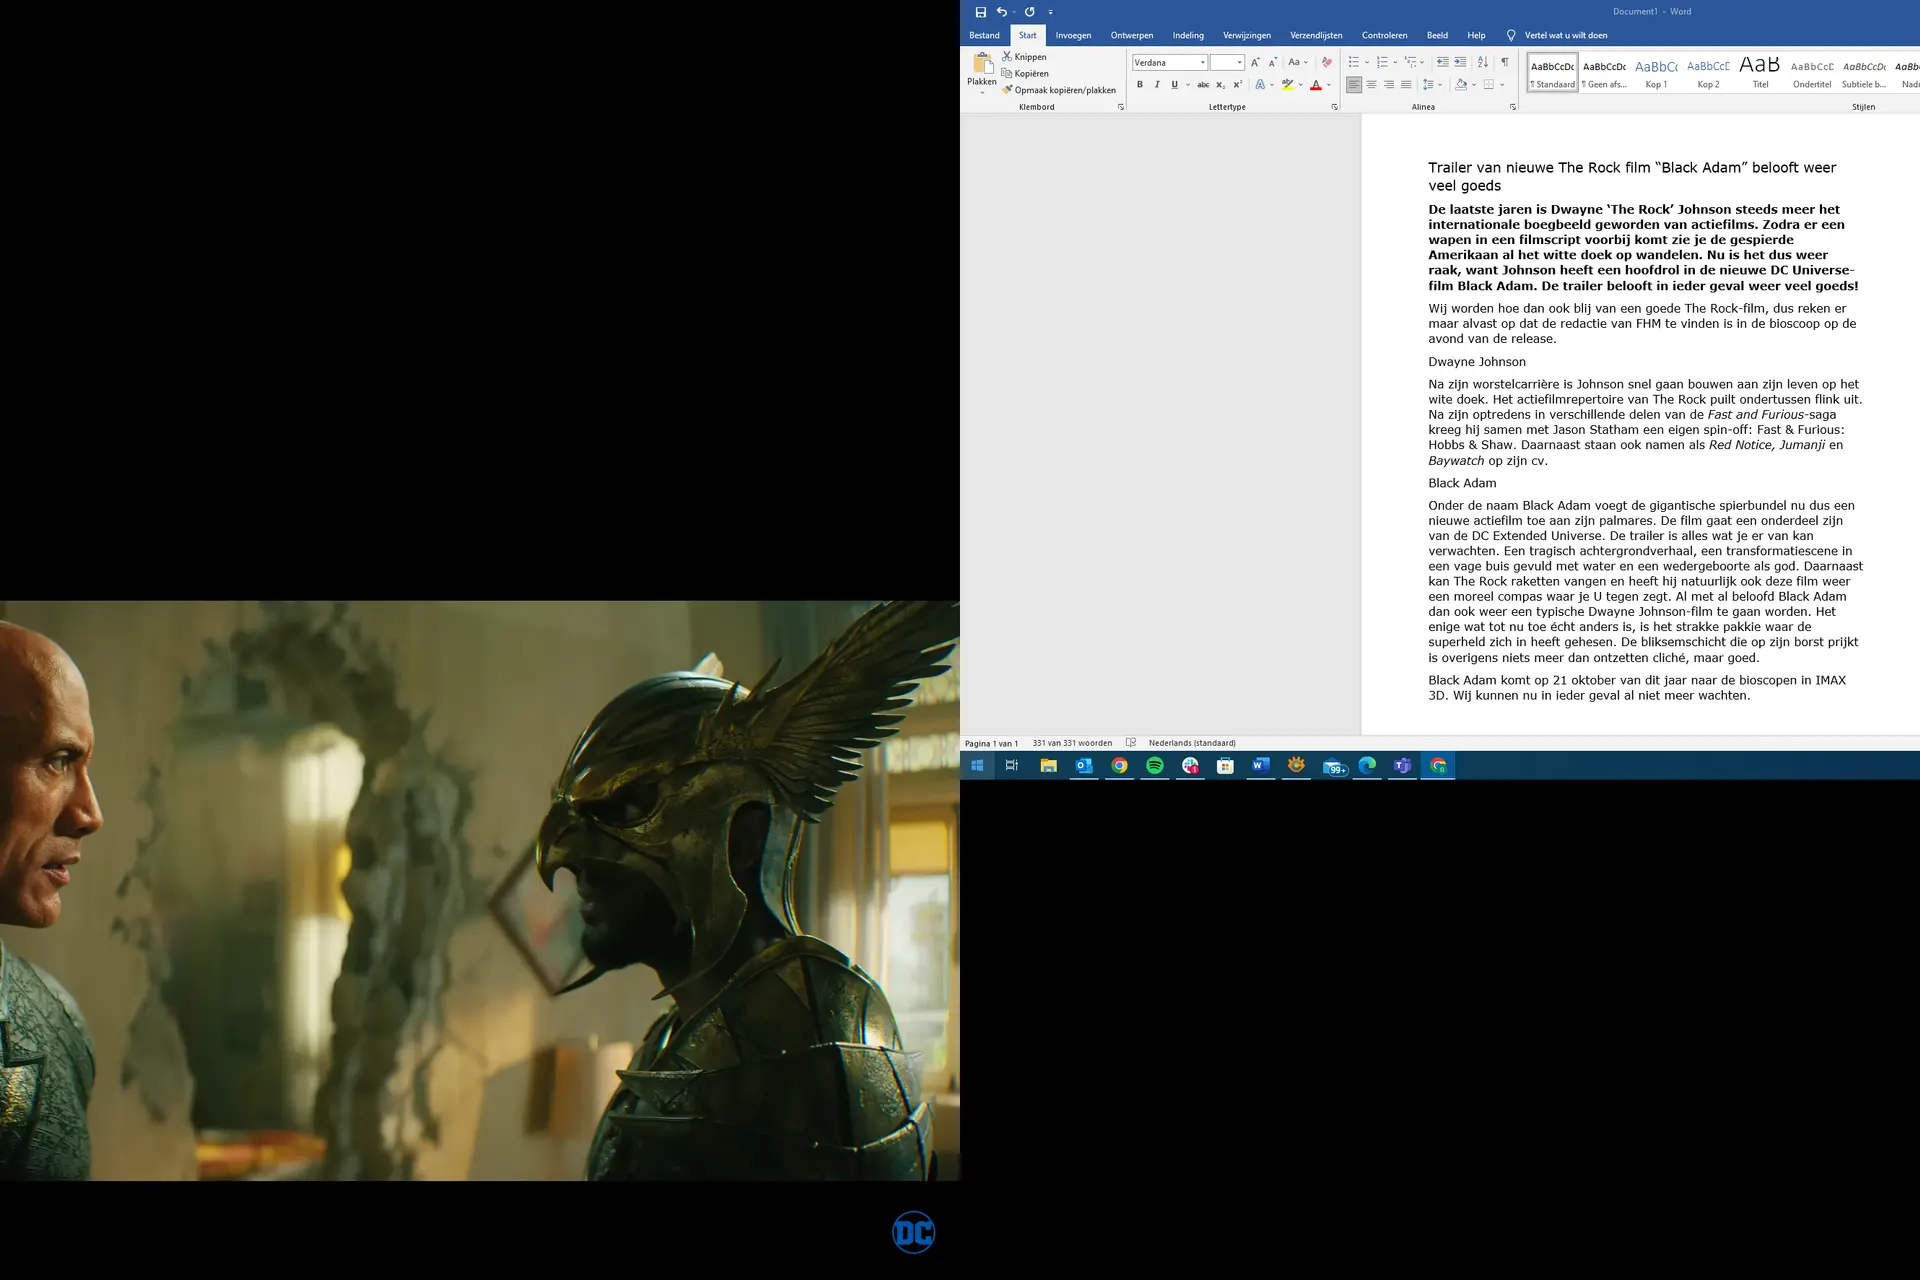Toggle Italic formatting

(1157, 85)
